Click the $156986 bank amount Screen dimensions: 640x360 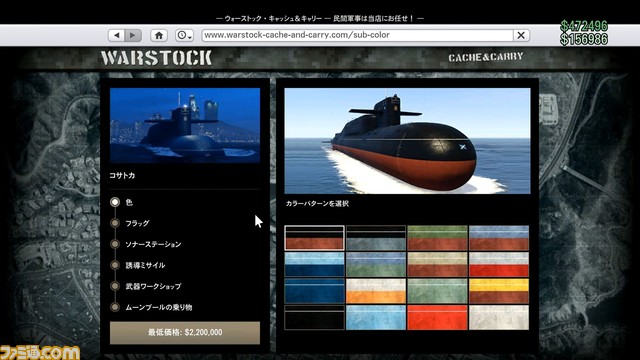point(584,39)
